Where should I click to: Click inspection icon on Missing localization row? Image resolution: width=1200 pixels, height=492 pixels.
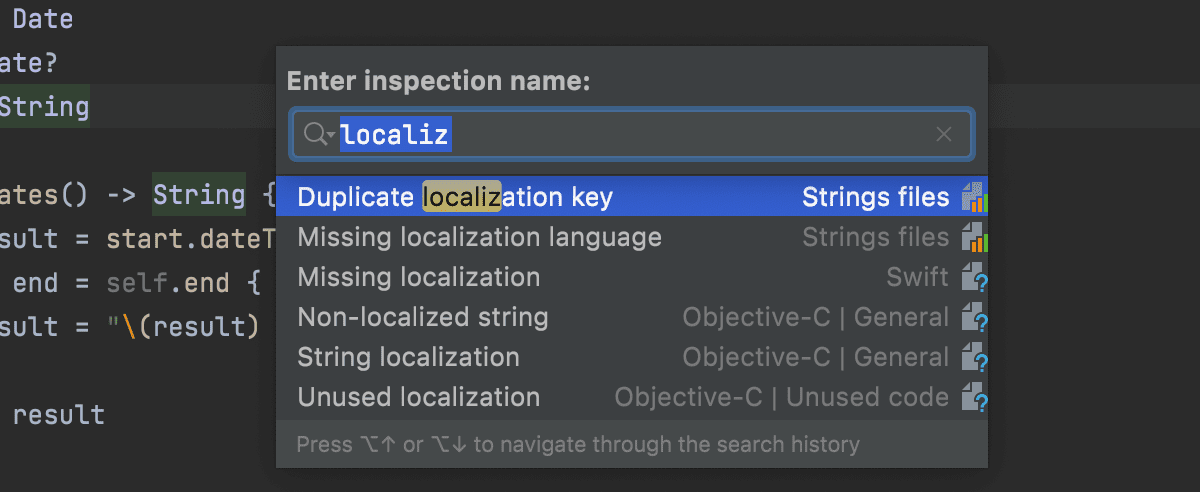pyautogui.click(x=974, y=278)
